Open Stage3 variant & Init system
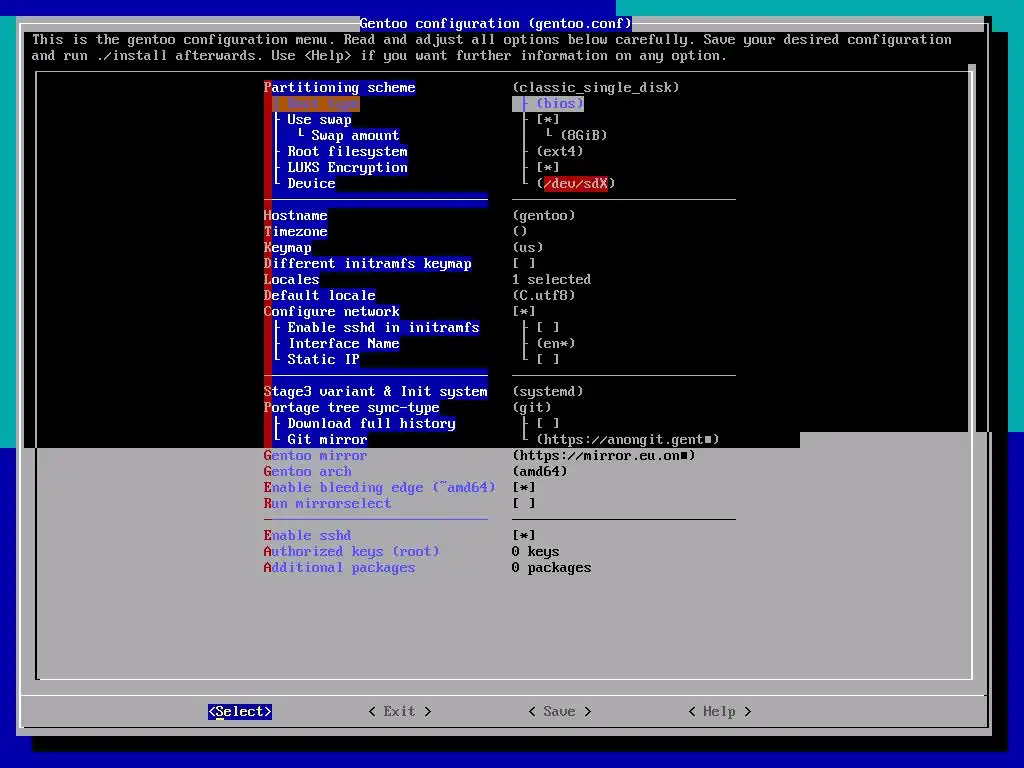This screenshot has width=1024, height=768. (x=376, y=391)
